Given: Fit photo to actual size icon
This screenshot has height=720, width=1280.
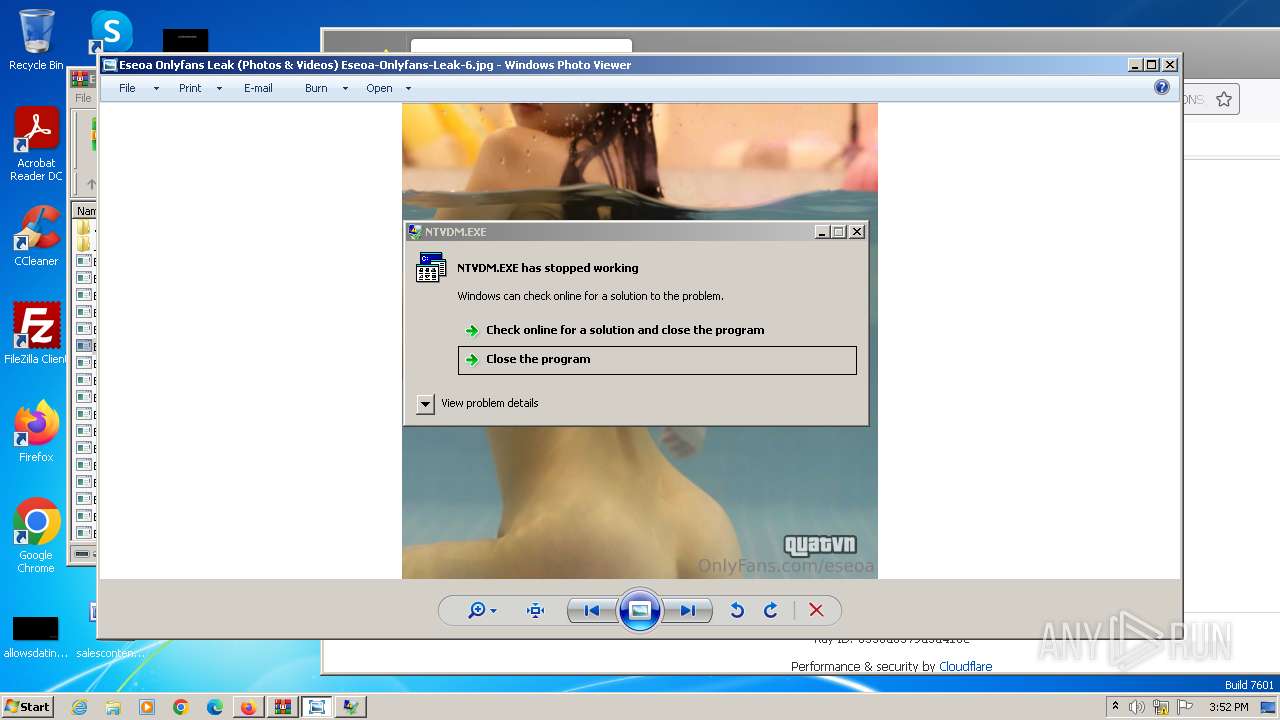Looking at the screenshot, I should (x=536, y=610).
